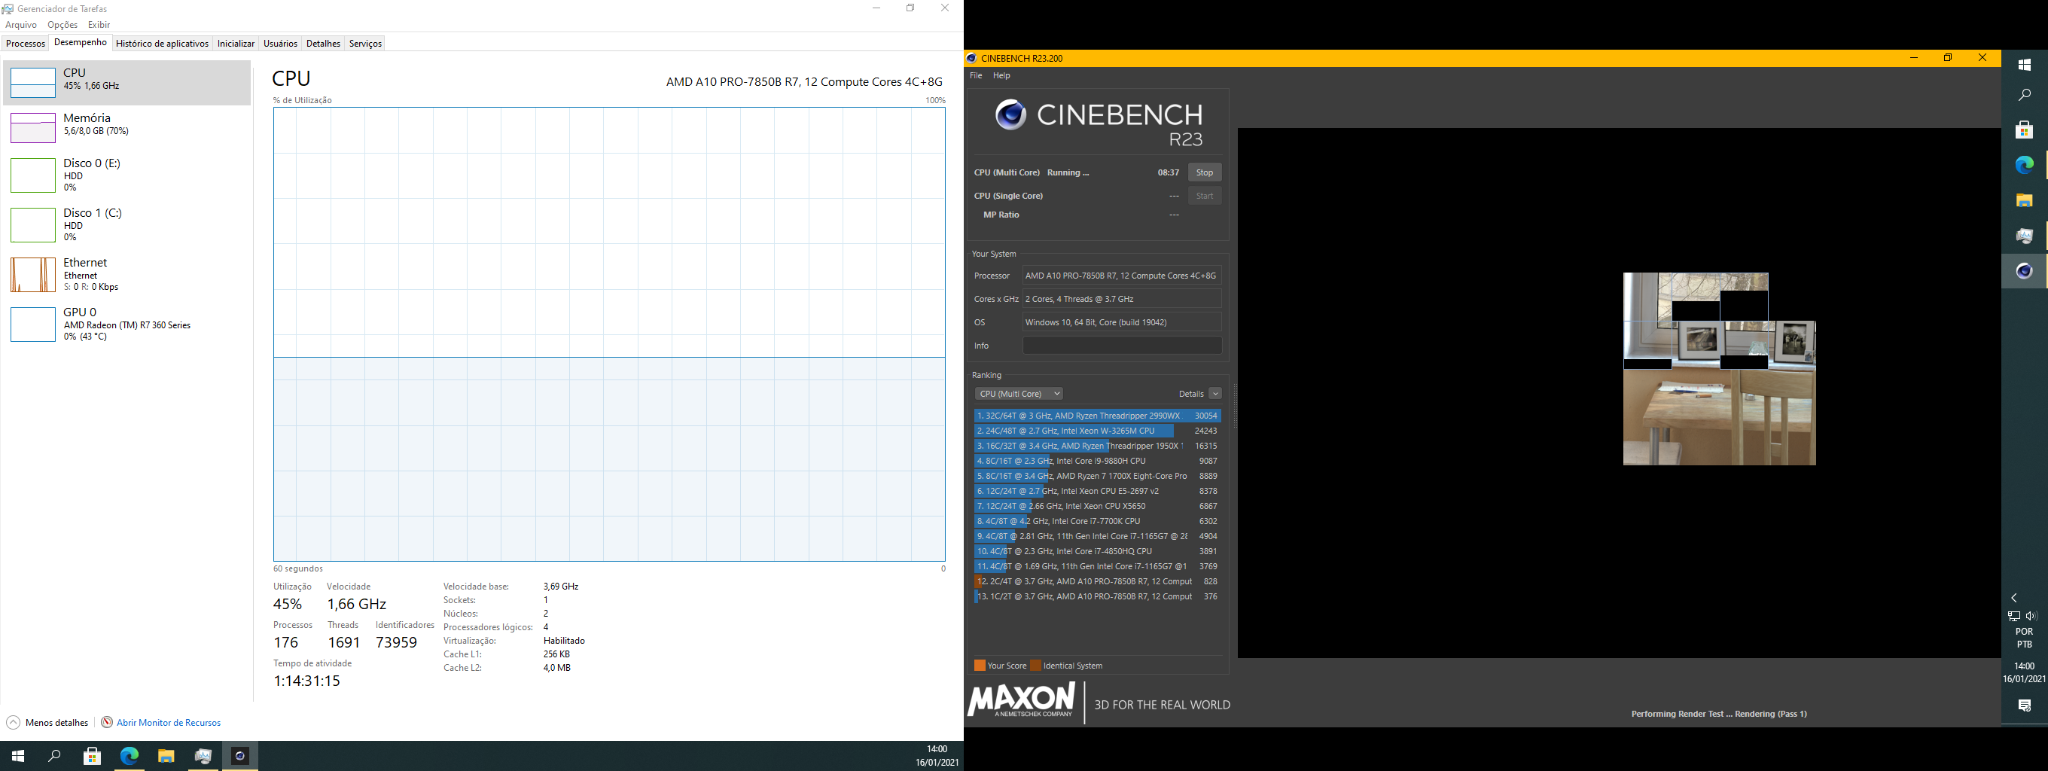
Task: Open the File menu in Cinebench
Action: pos(976,76)
